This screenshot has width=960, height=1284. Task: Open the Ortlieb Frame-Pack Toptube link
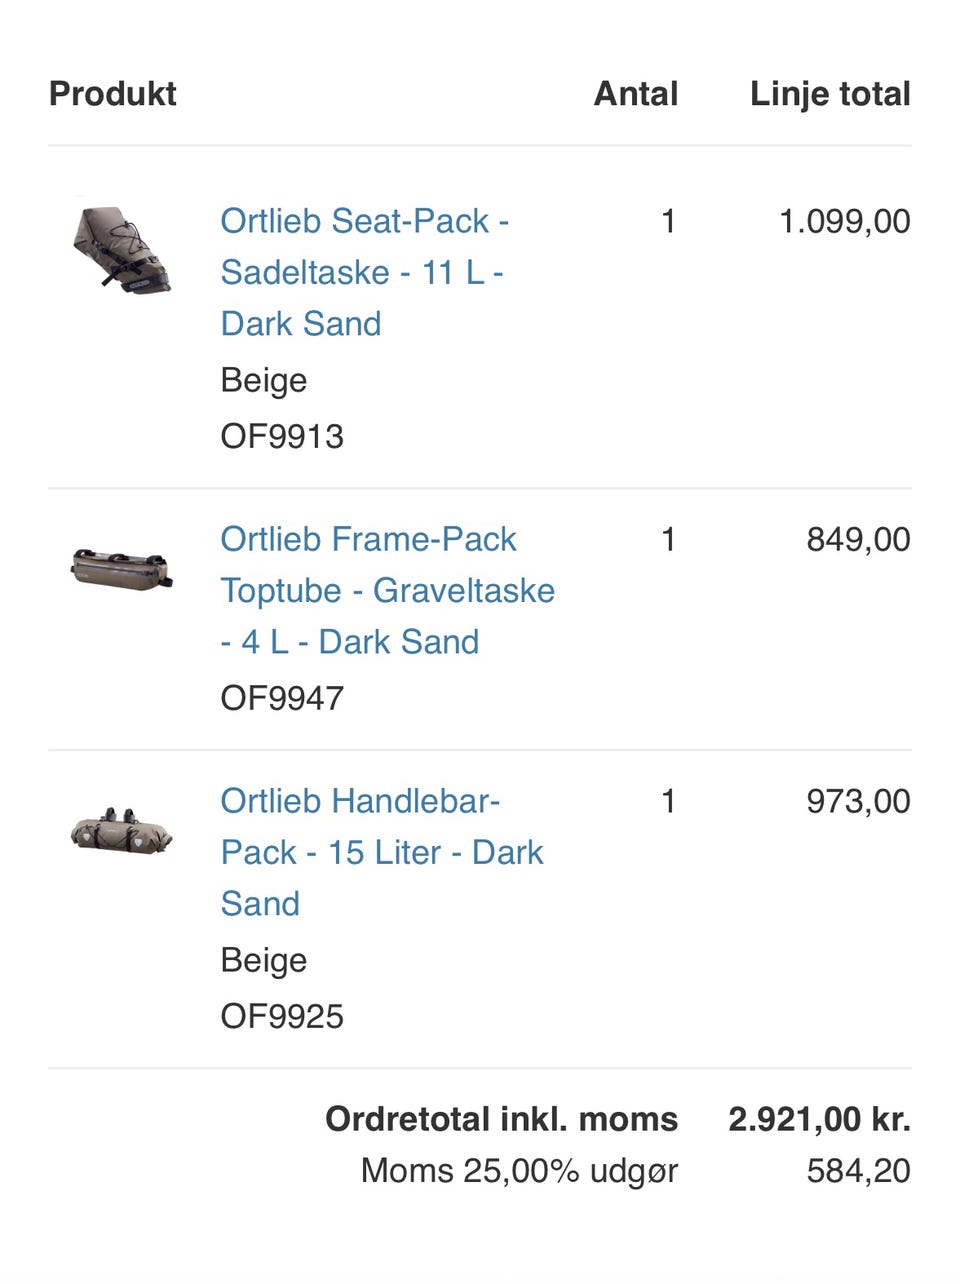pos(387,590)
